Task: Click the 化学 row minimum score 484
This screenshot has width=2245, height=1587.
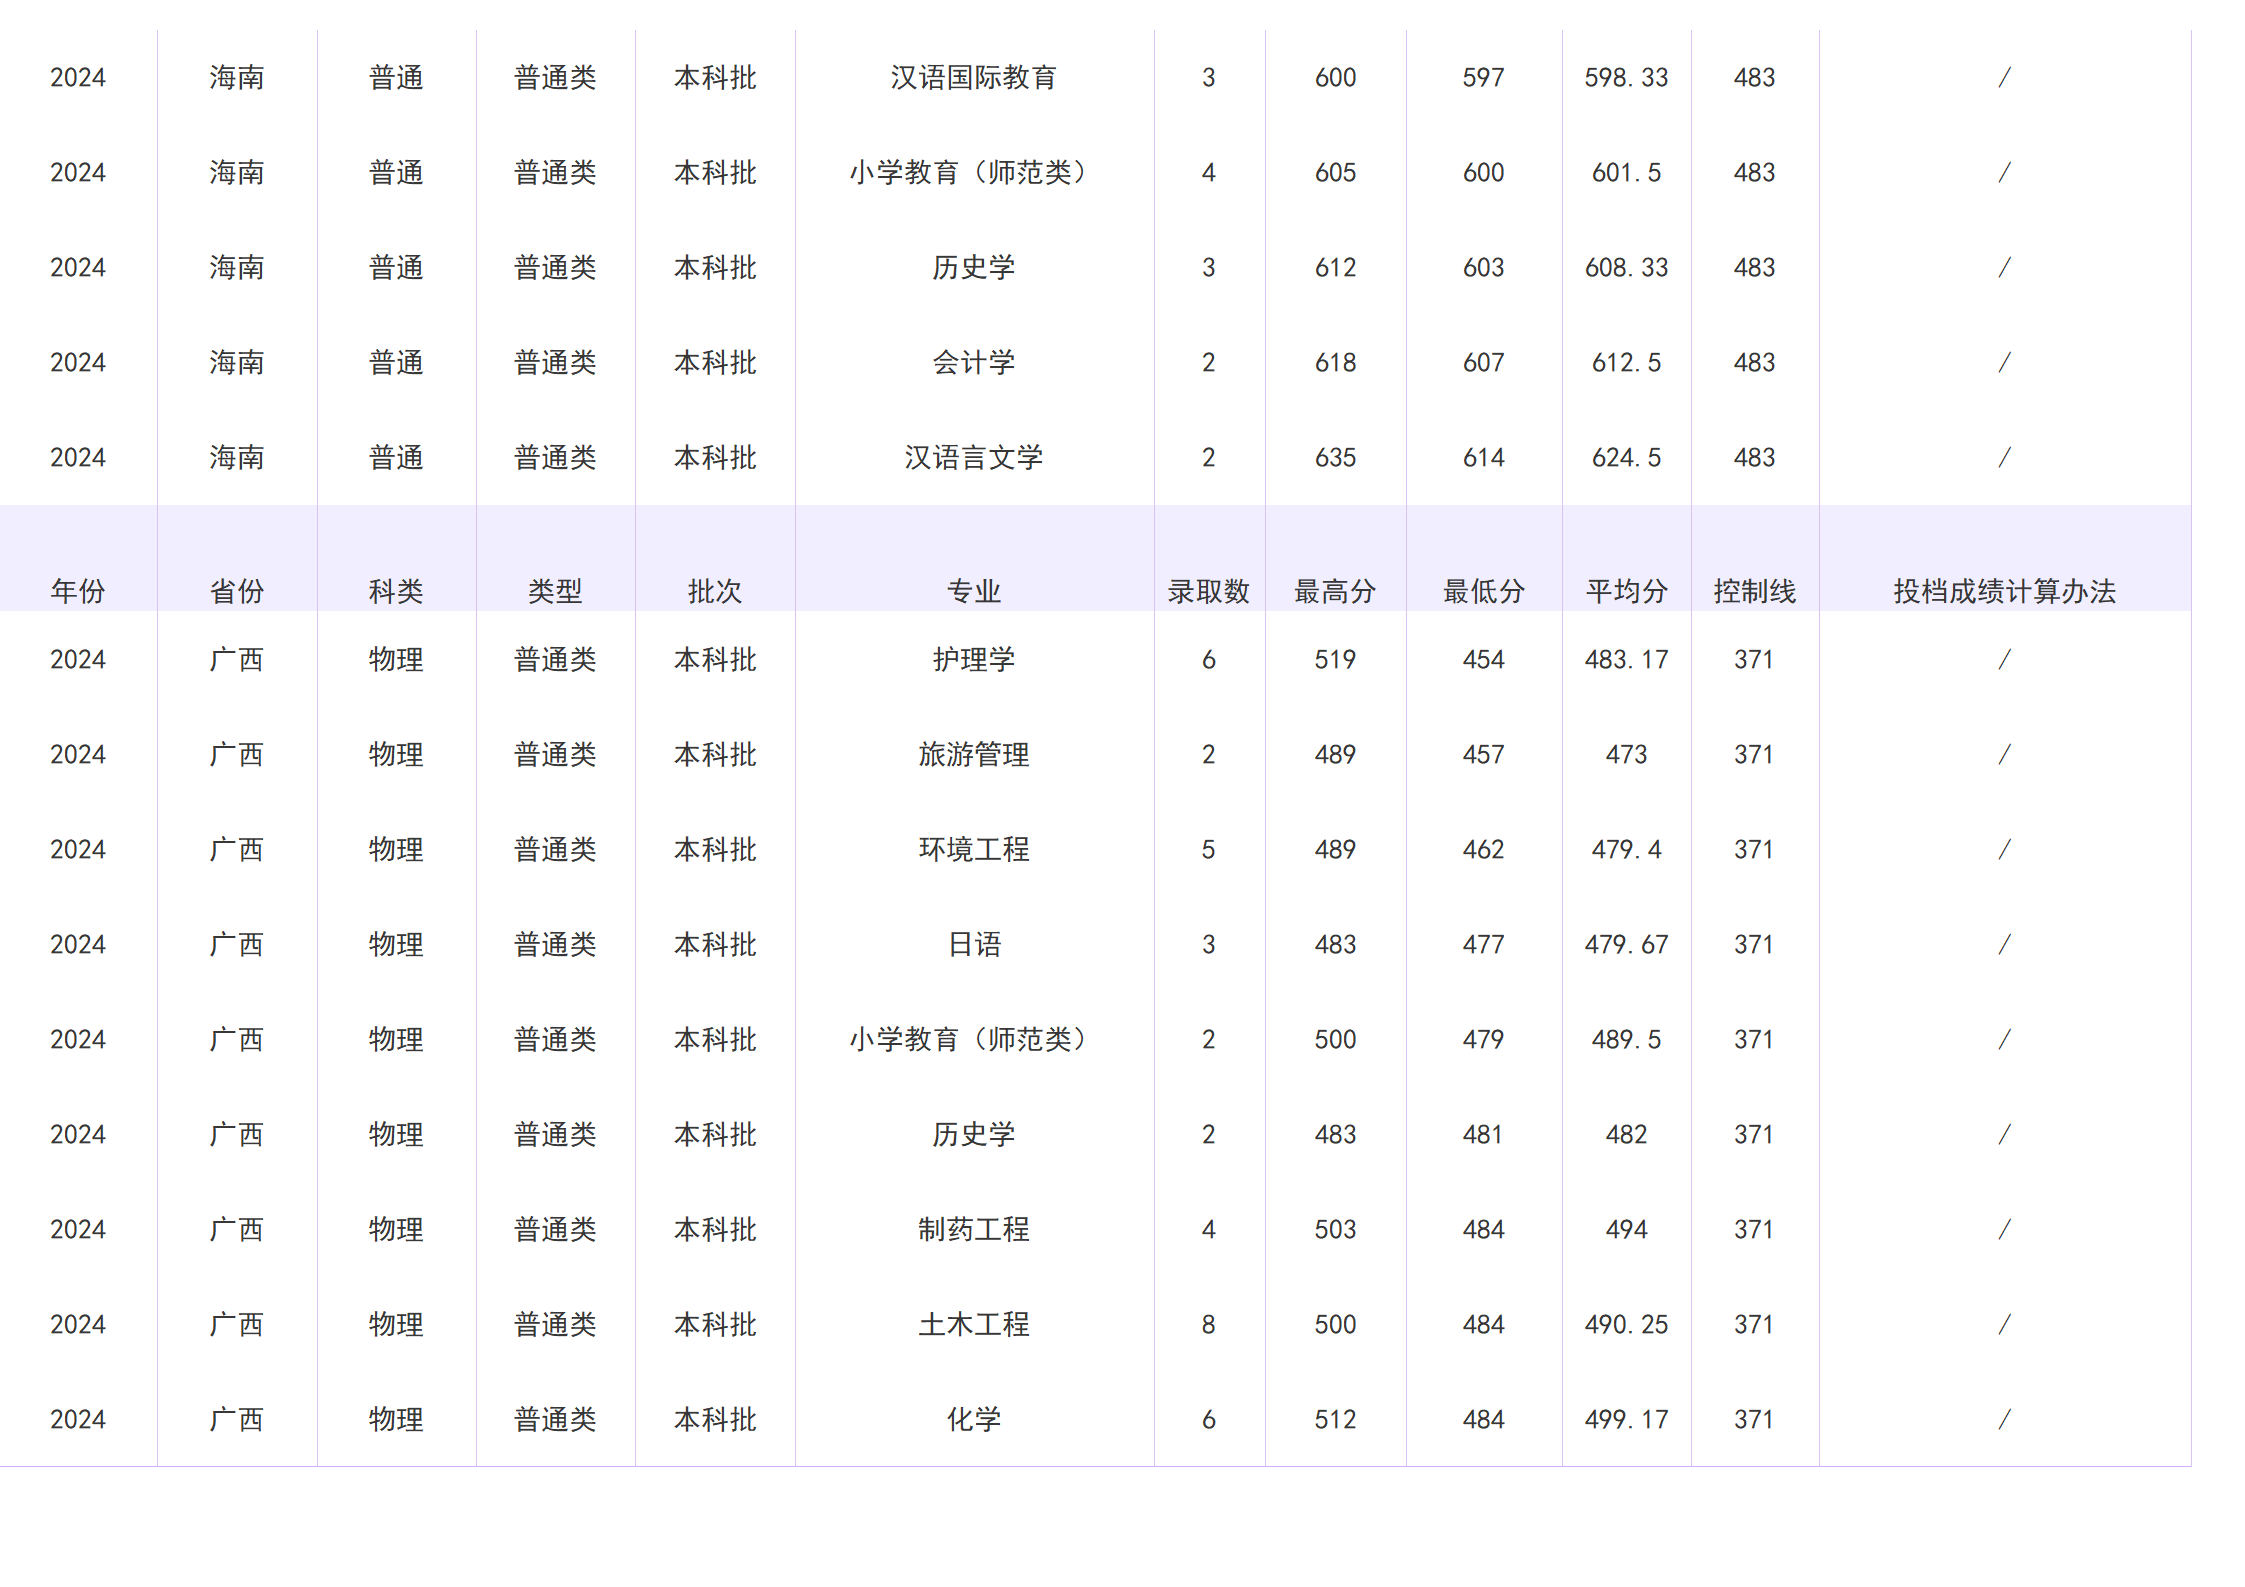Action: click(x=1485, y=1418)
